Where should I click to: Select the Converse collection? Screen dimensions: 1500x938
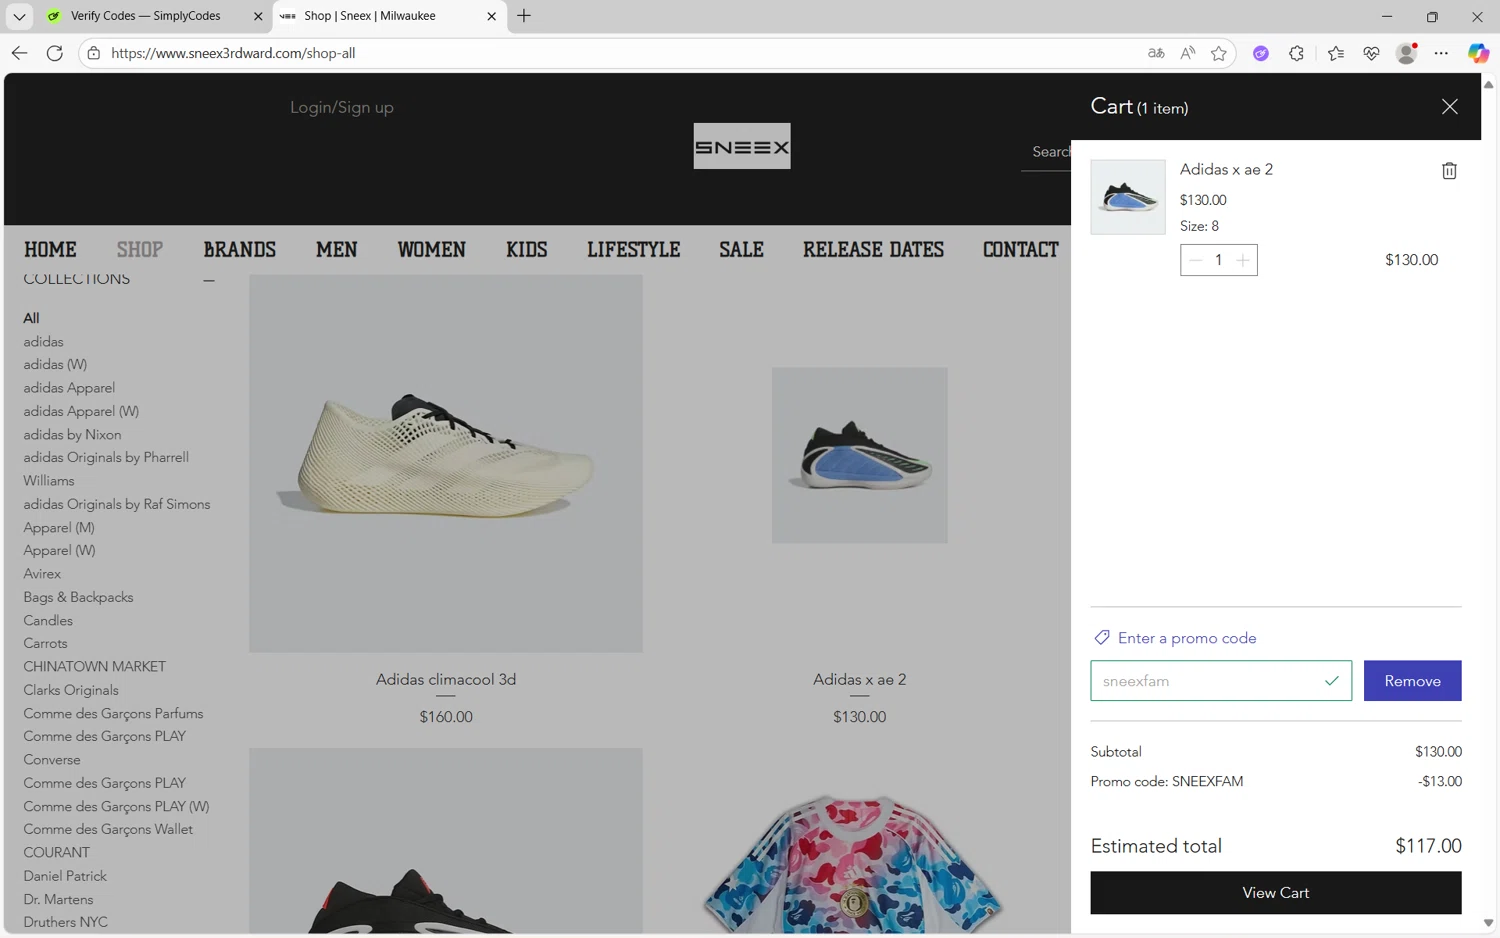point(52,760)
